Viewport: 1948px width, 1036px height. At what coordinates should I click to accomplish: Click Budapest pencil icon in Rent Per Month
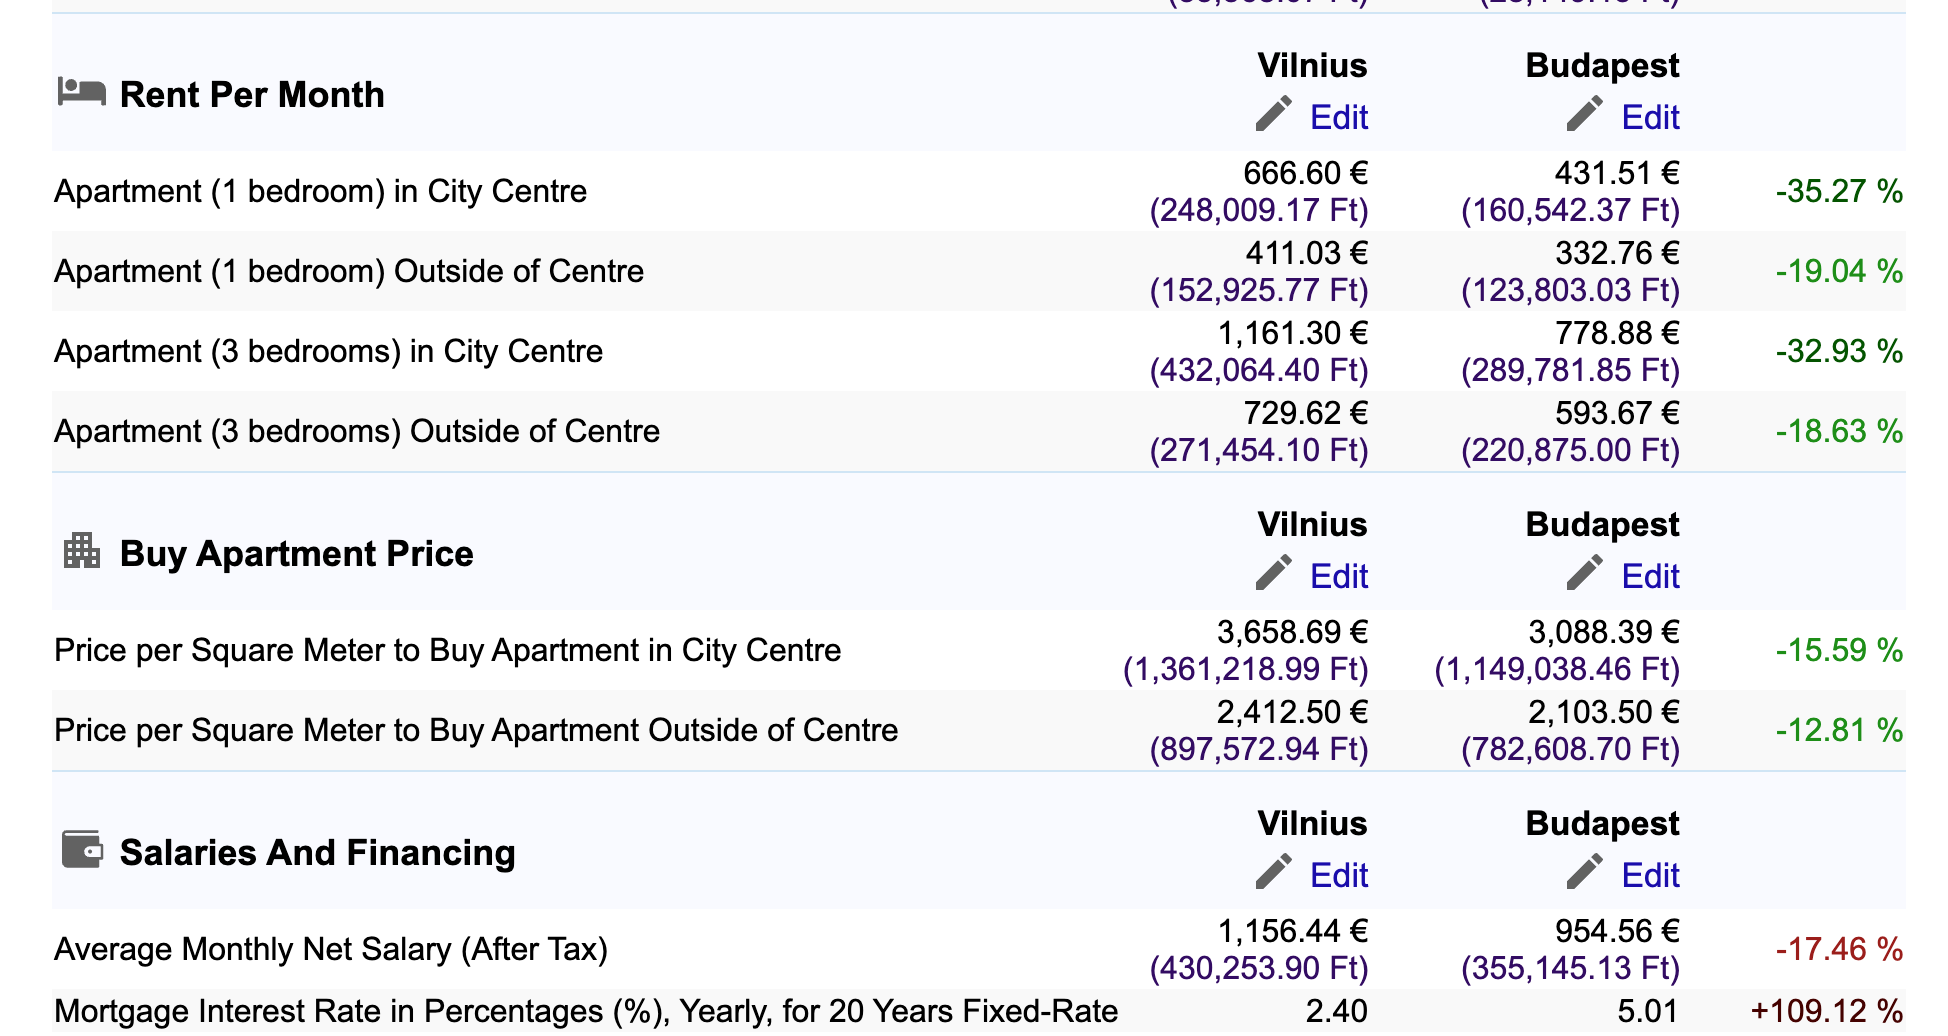1584,115
